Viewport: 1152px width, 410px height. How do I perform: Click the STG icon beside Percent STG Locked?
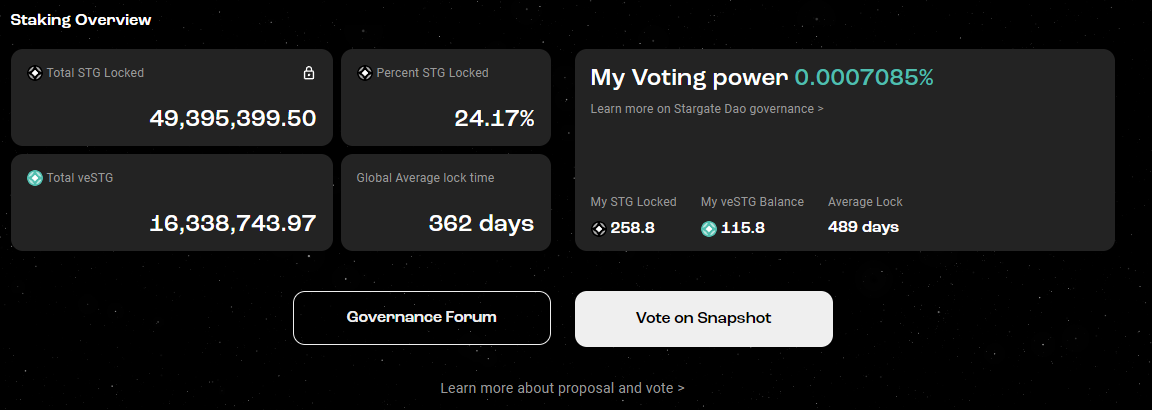click(x=364, y=73)
